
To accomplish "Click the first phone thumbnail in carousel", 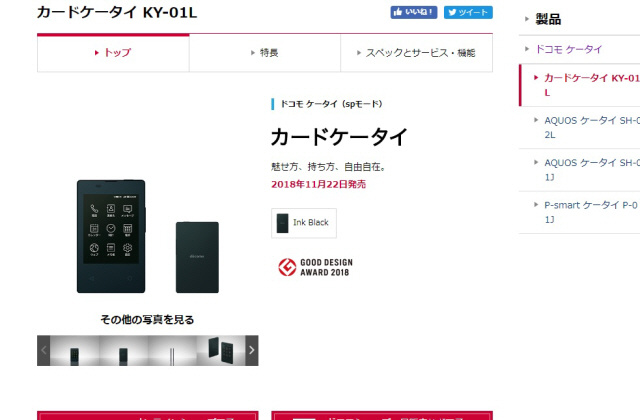I will [x=74, y=351].
